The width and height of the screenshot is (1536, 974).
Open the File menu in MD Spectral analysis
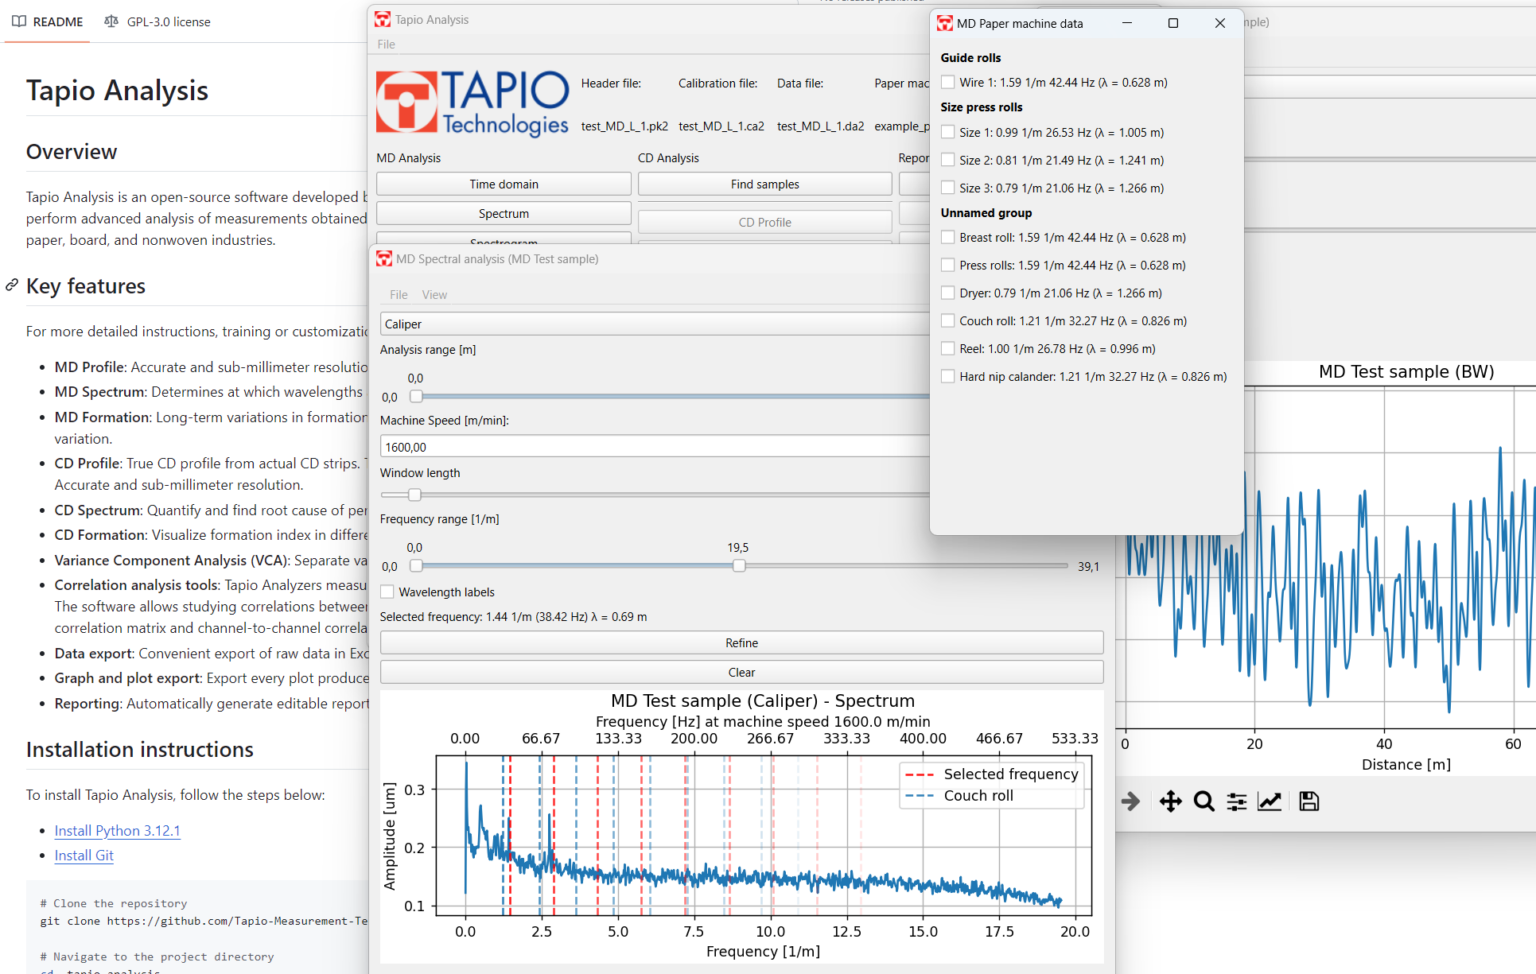coord(398,294)
